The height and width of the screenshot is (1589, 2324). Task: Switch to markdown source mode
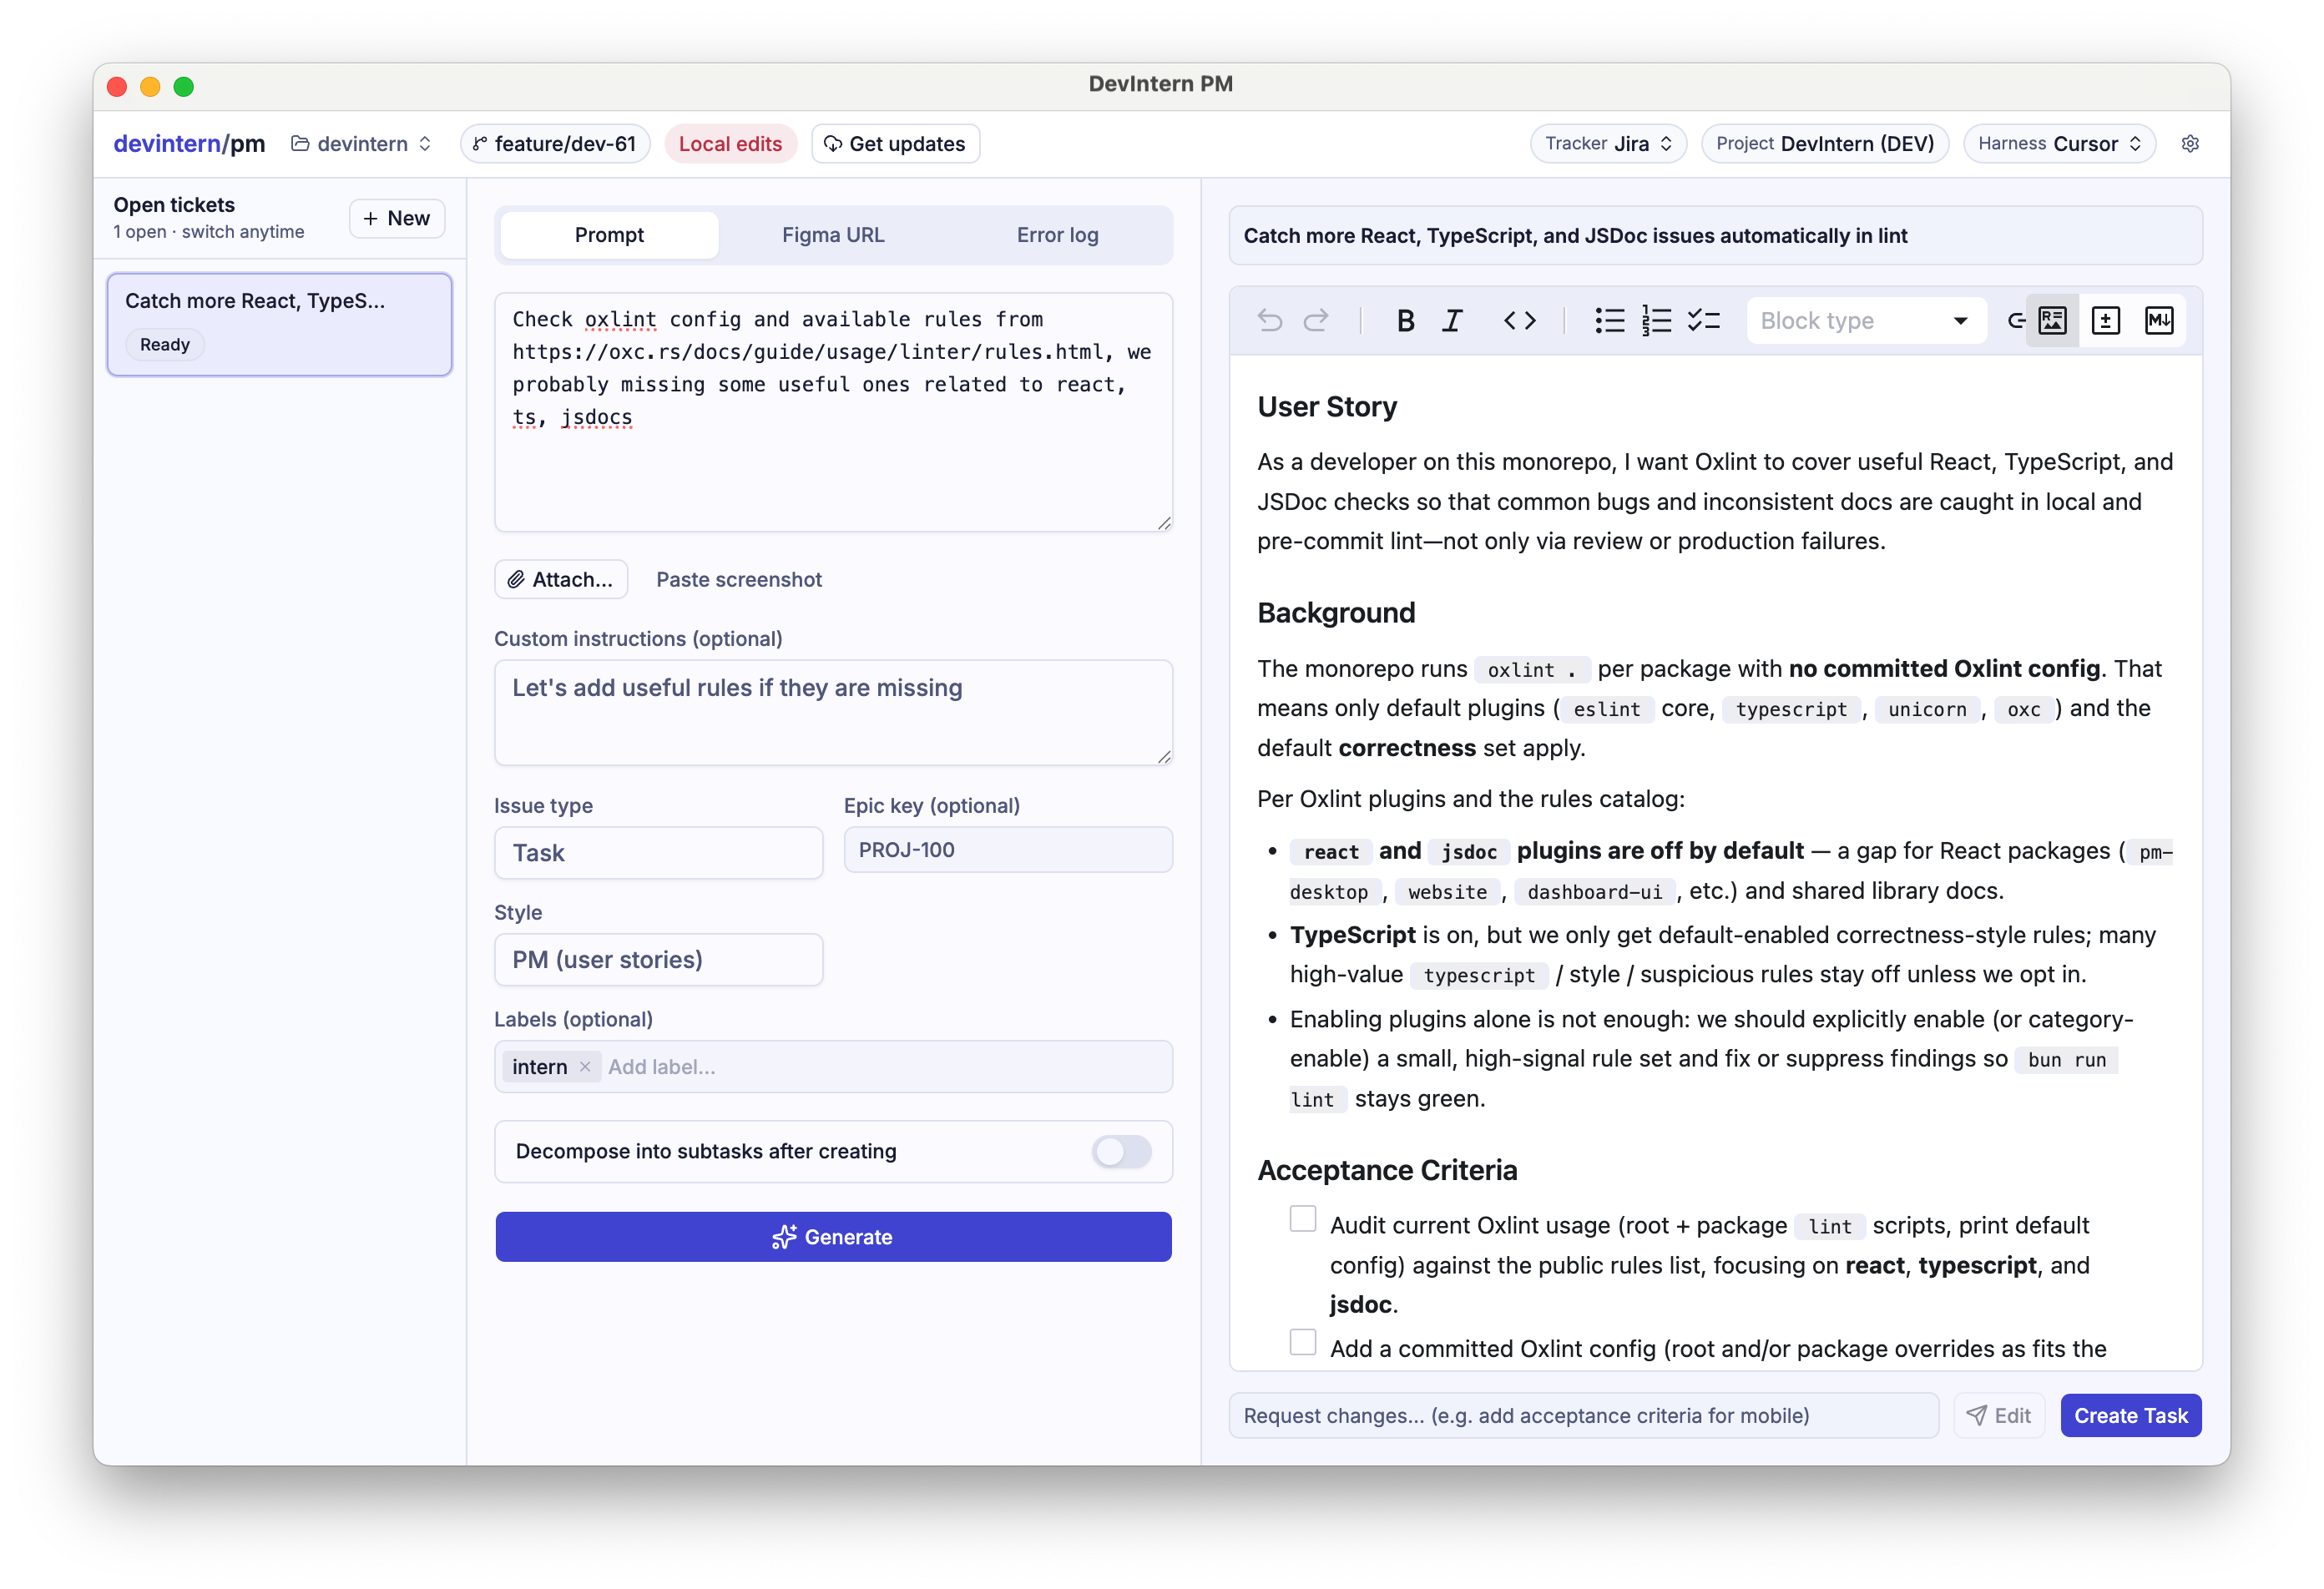(x=2158, y=320)
